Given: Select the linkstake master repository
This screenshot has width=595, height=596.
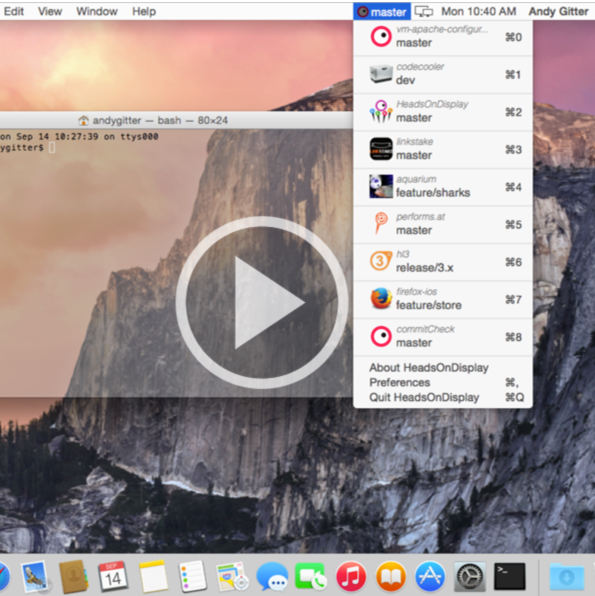Looking at the screenshot, I should pos(443,149).
